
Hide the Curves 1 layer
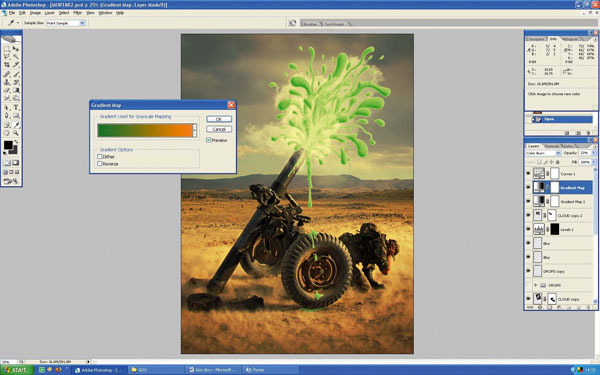(x=528, y=174)
